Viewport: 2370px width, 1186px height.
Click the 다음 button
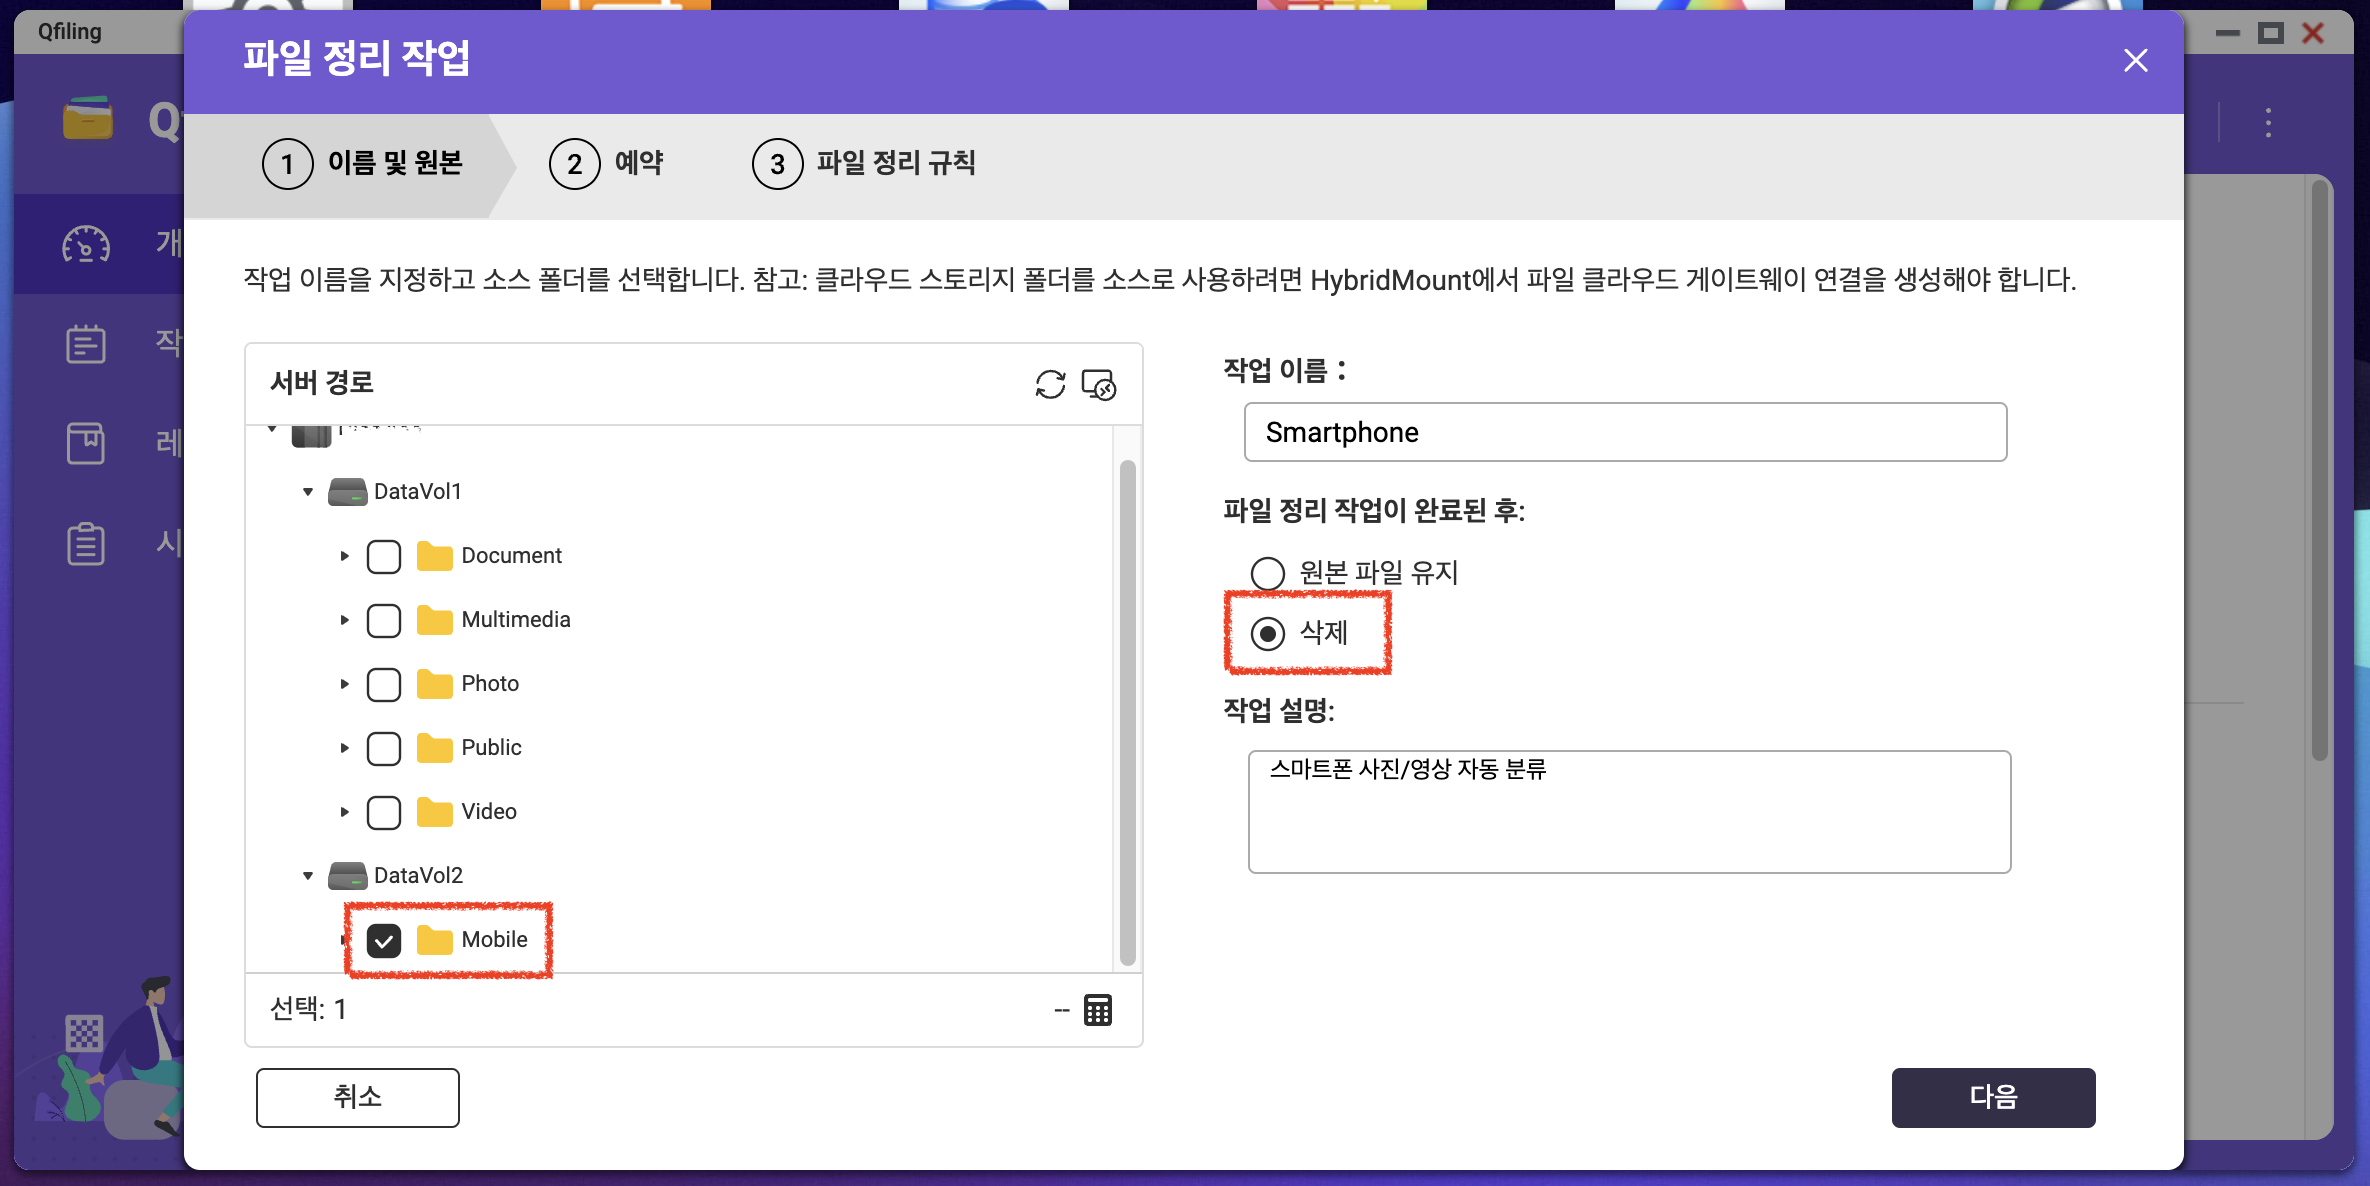point(1994,1098)
